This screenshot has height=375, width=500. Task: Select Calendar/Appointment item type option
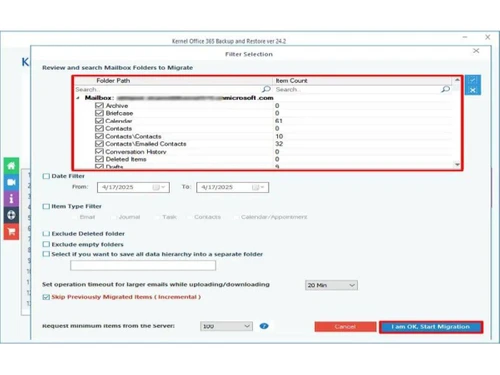click(x=271, y=217)
